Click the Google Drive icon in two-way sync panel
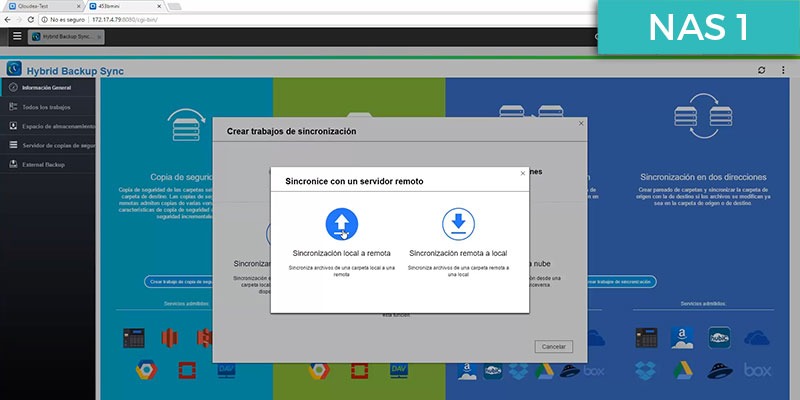Image resolution: width=800 pixels, height=400 pixels. [x=682, y=370]
